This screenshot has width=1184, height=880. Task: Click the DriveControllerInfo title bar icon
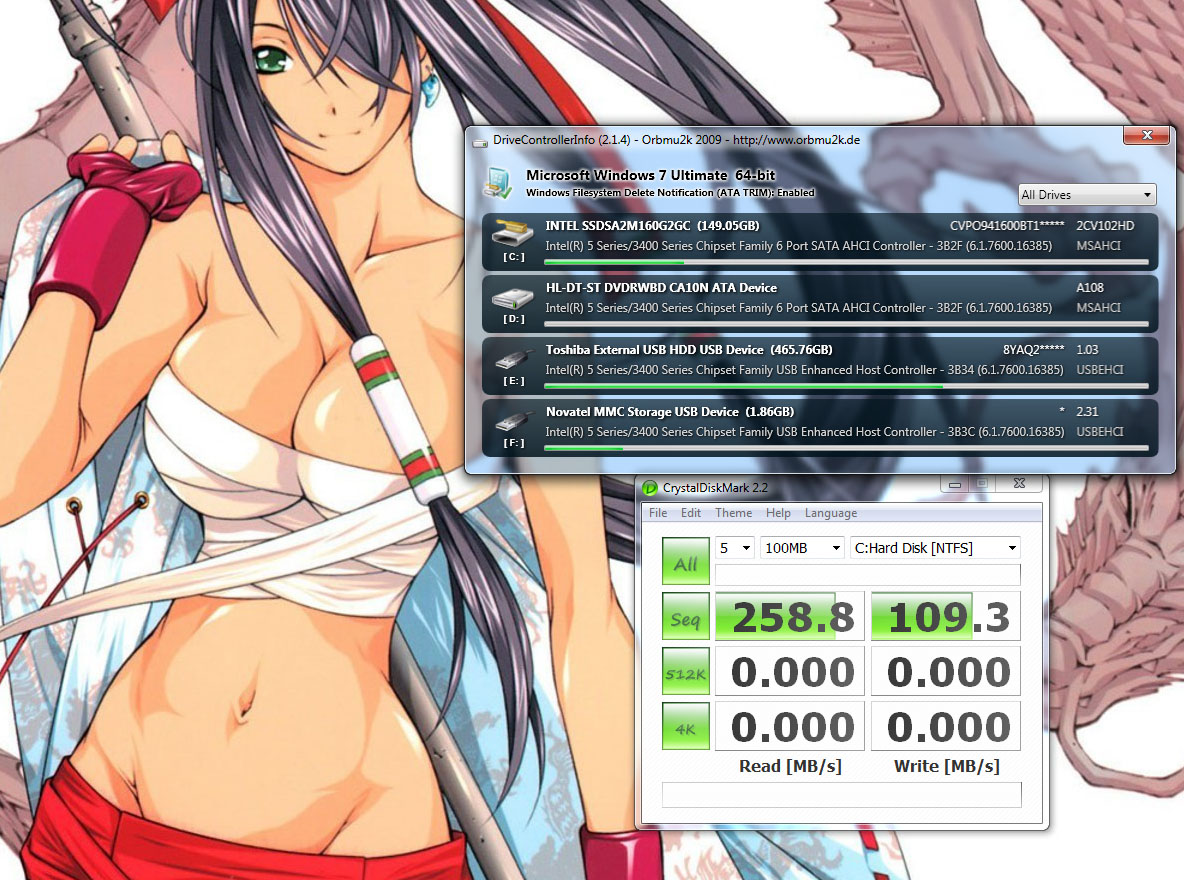479,141
